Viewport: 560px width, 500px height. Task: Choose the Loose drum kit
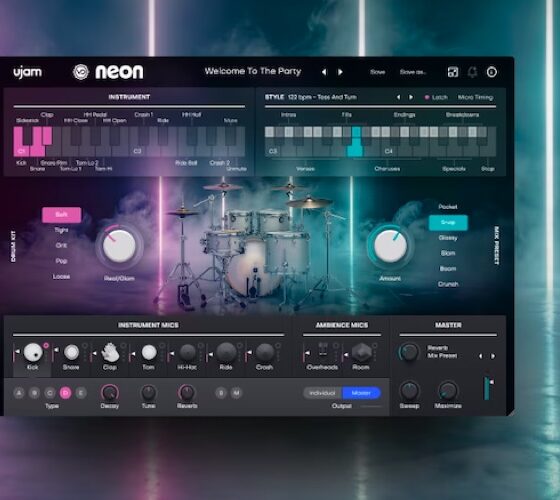click(x=61, y=276)
